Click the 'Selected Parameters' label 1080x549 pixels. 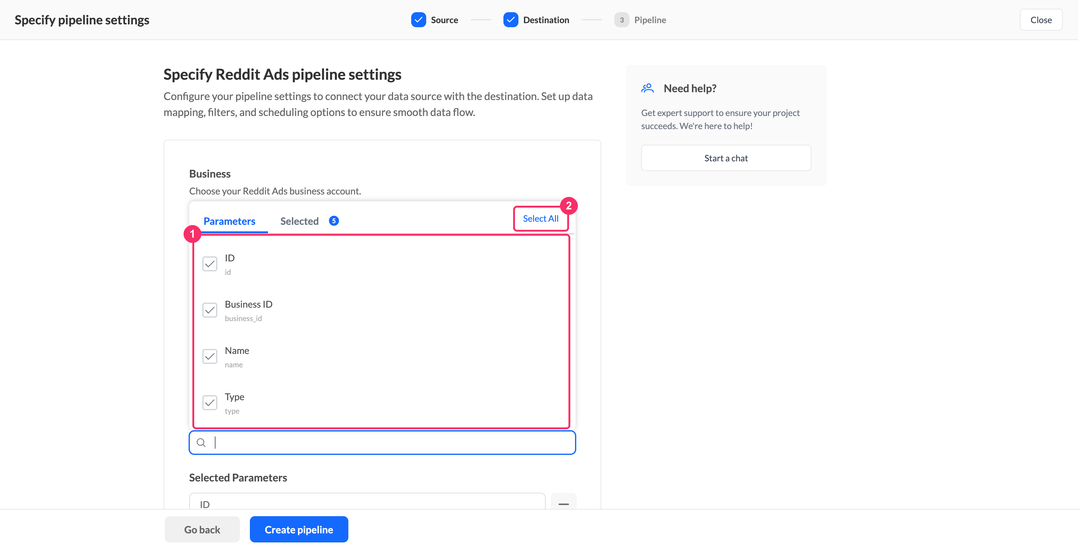(238, 477)
